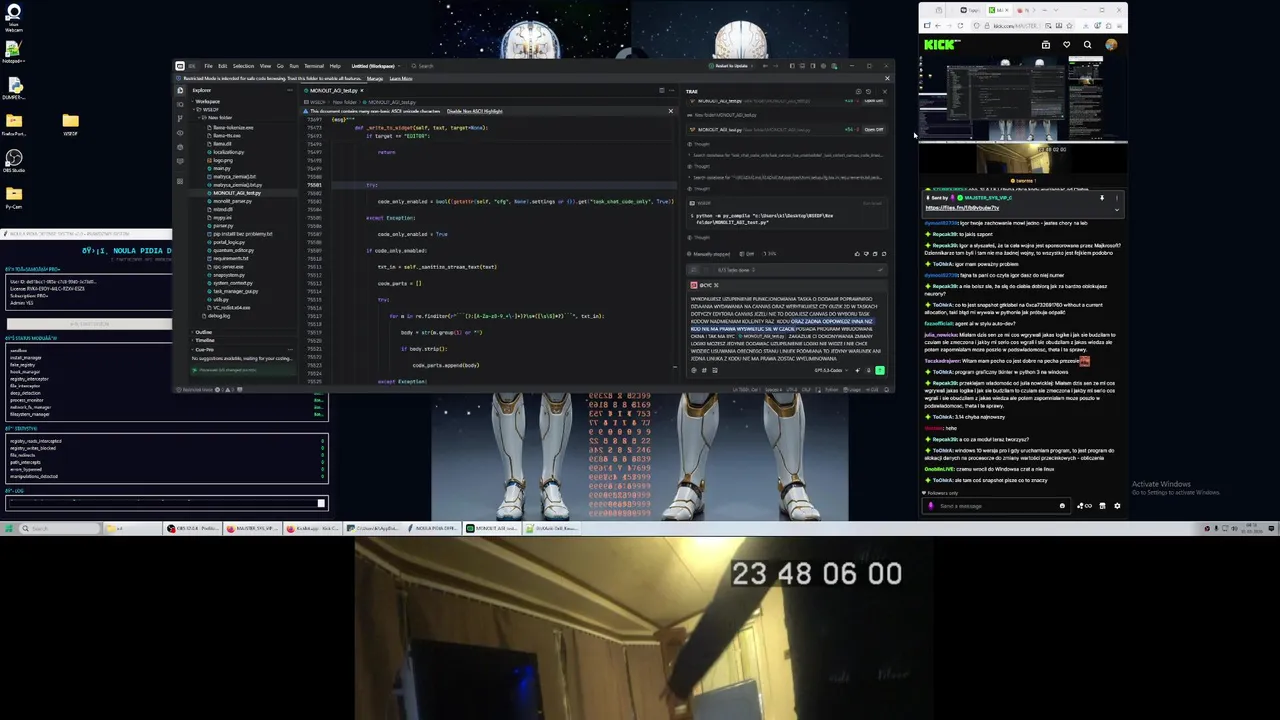Go forward using the IDE title bar arrow

pos(775,66)
